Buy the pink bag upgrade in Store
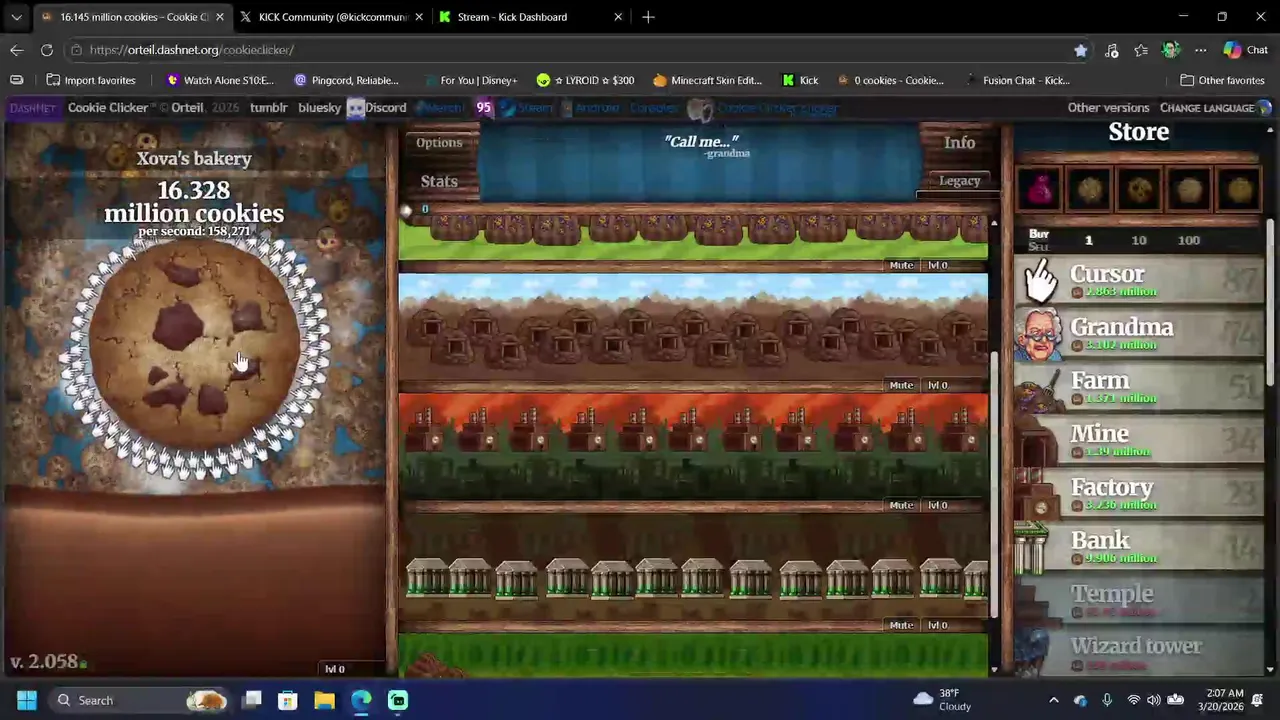1280x720 pixels. tap(1040, 189)
